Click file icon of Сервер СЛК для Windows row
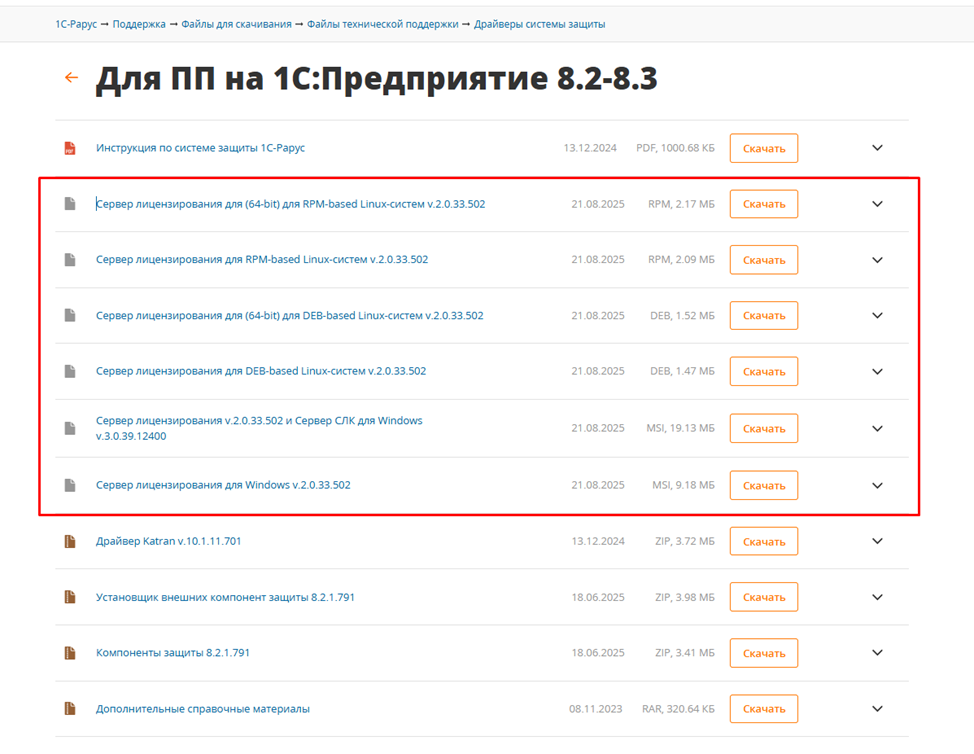974x754 pixels. (x=70, y=429)
